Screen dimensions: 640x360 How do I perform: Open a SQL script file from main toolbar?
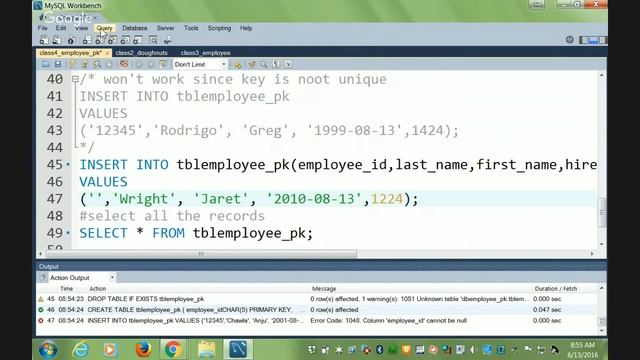coord(57,40)
